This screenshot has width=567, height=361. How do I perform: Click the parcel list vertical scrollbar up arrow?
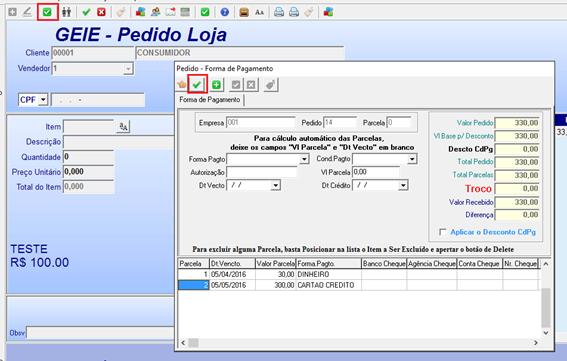[546, 264]
